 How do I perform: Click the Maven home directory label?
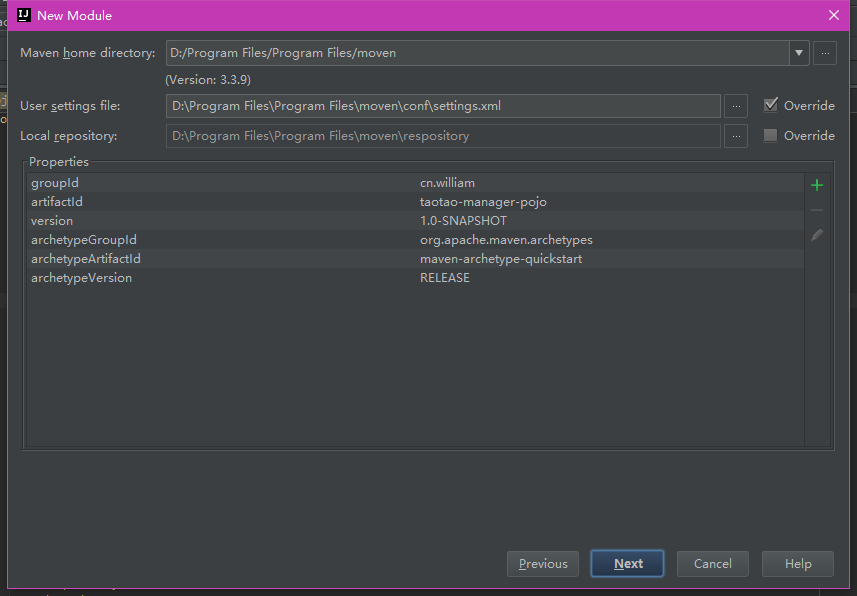[87, 53]
